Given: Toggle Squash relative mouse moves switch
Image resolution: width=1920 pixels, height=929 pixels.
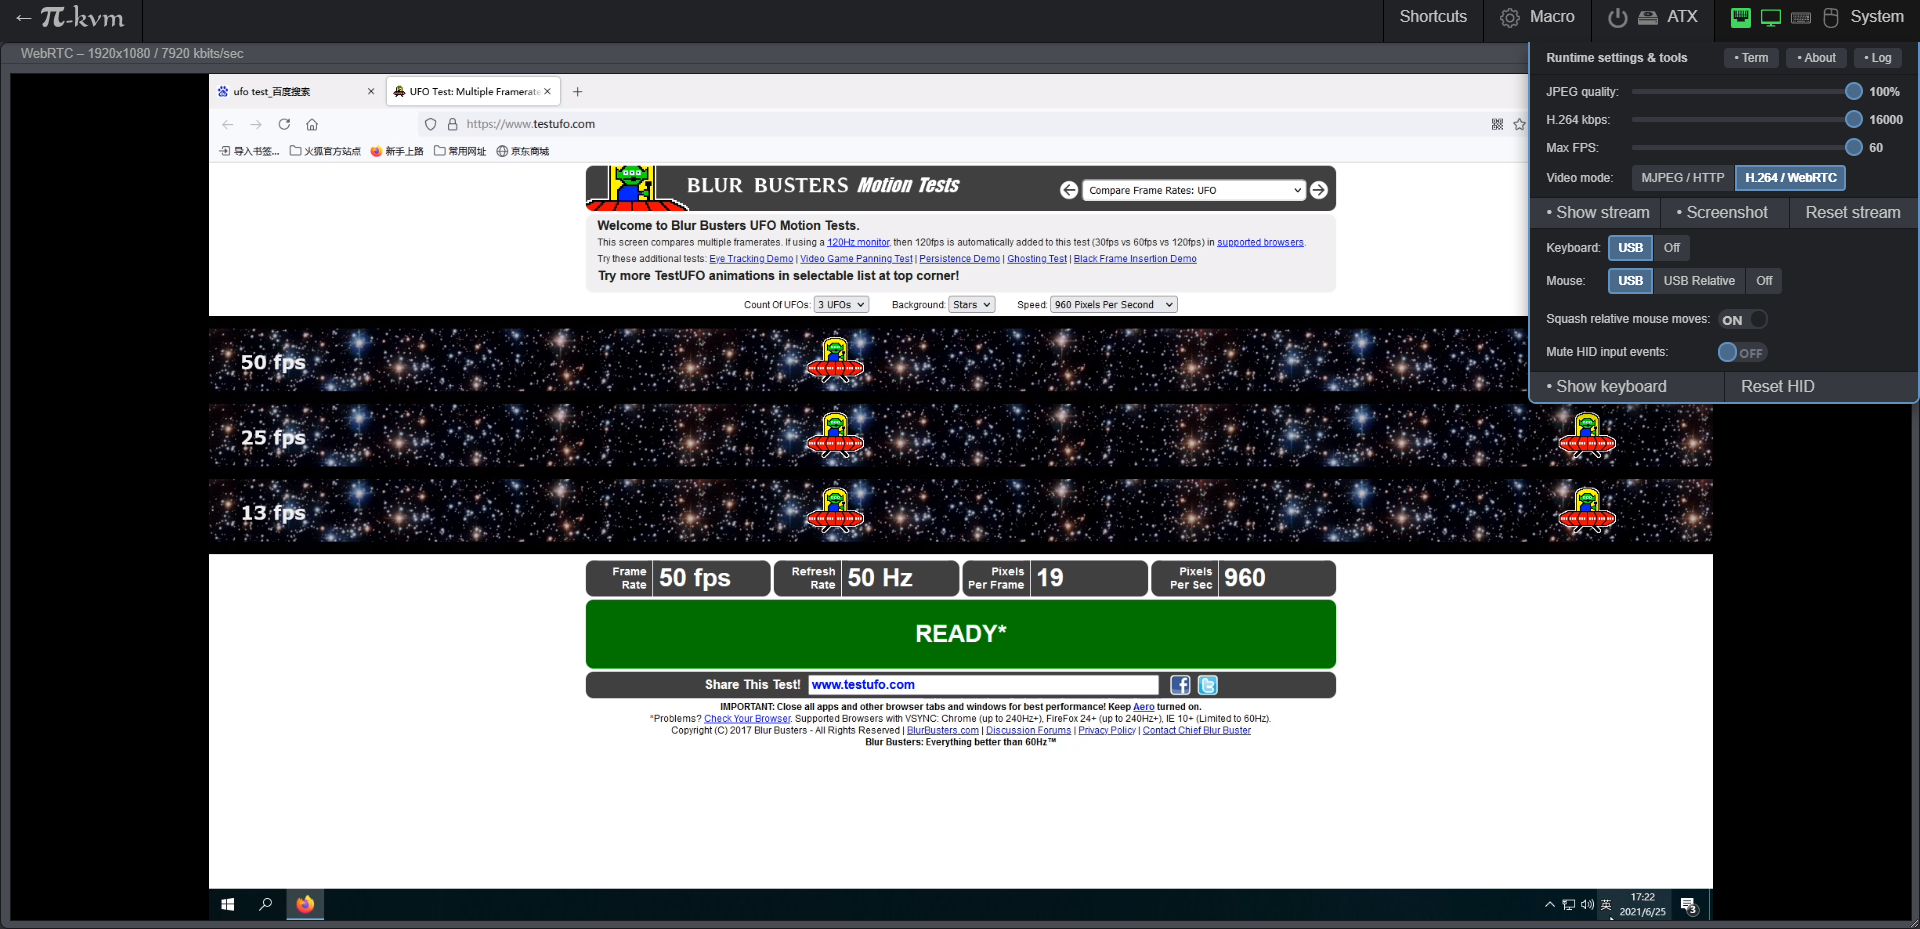Looking at the screenshot, I should coord(1743,320).
